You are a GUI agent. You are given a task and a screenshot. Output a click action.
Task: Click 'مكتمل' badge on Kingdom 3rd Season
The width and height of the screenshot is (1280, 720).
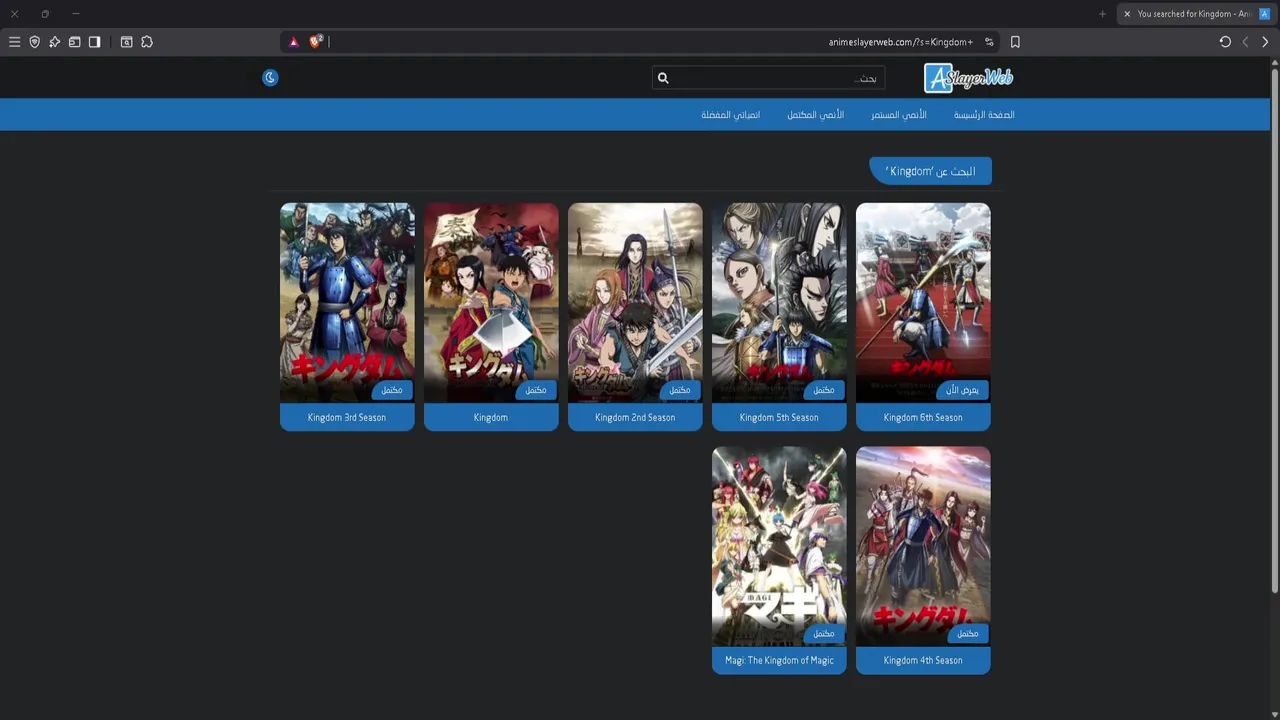[393, 390]
